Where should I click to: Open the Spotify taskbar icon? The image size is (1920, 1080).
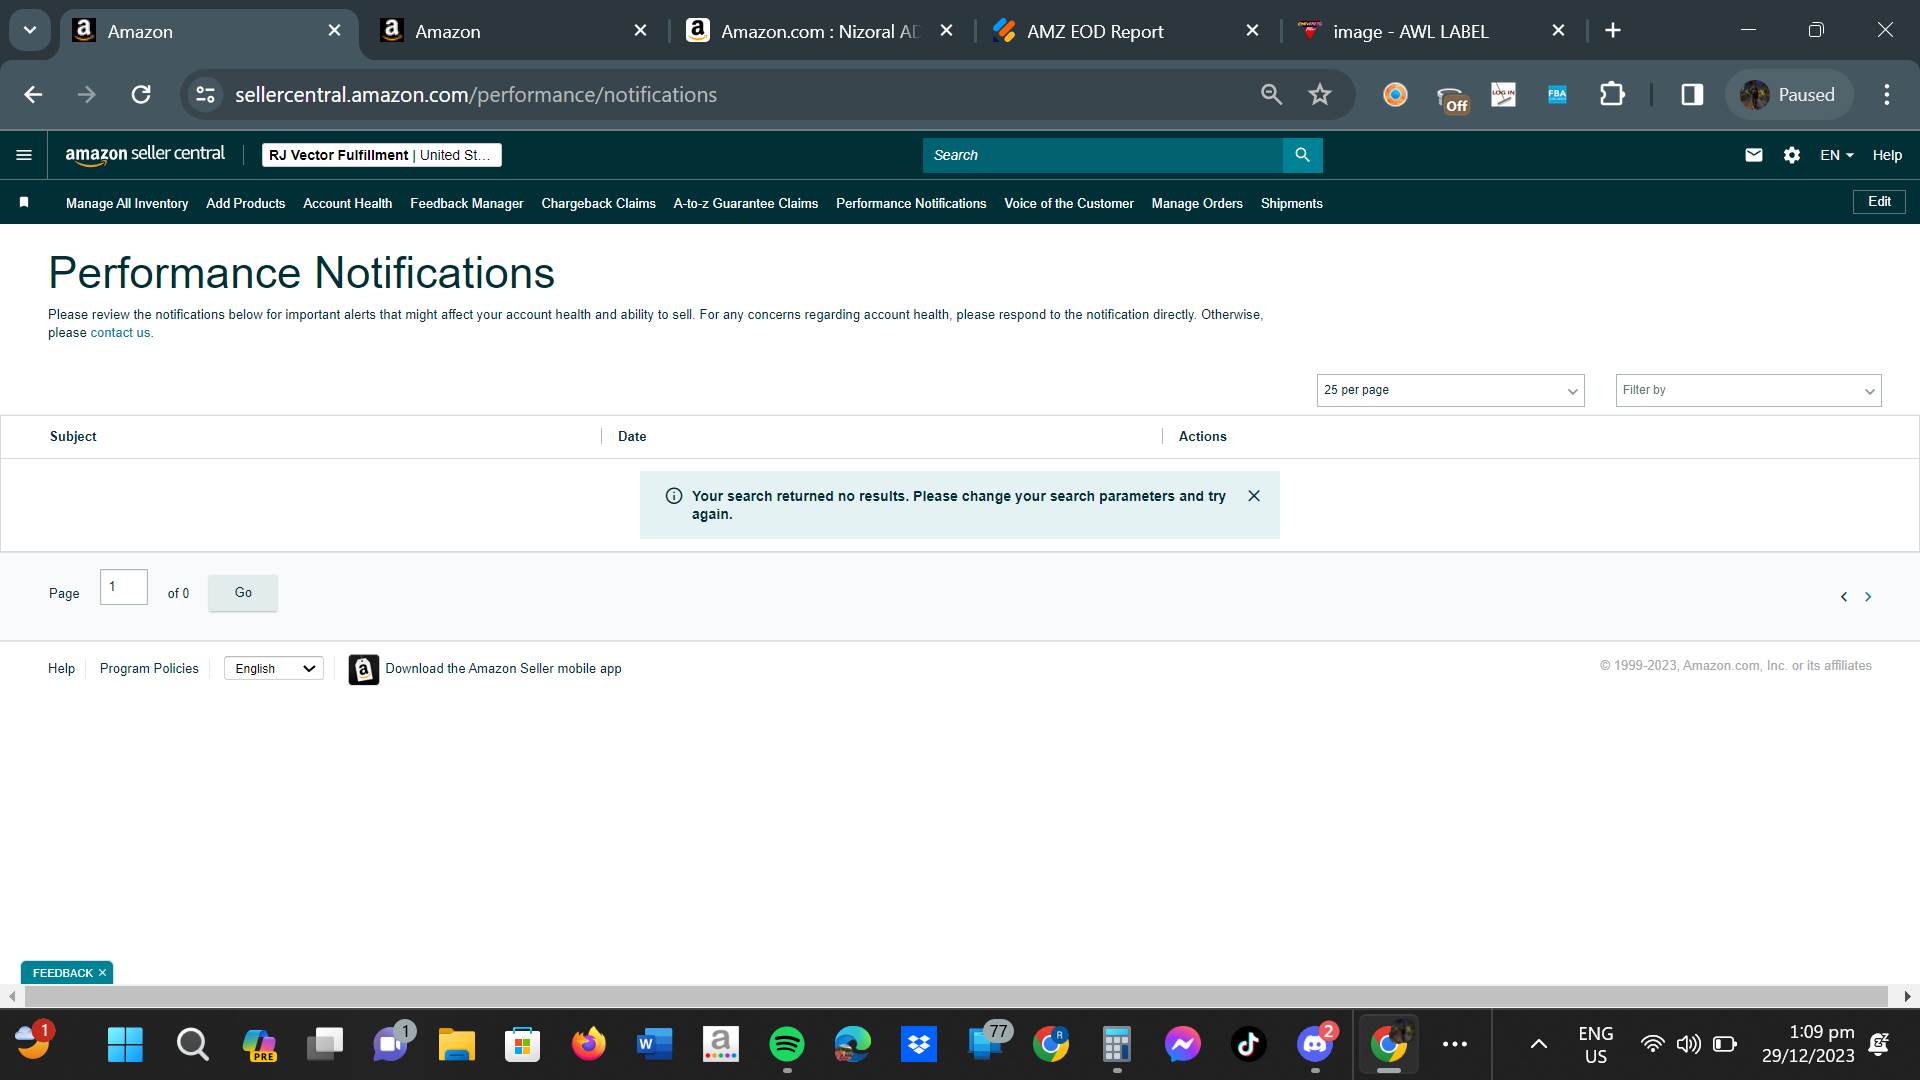tap(787, 1045)
